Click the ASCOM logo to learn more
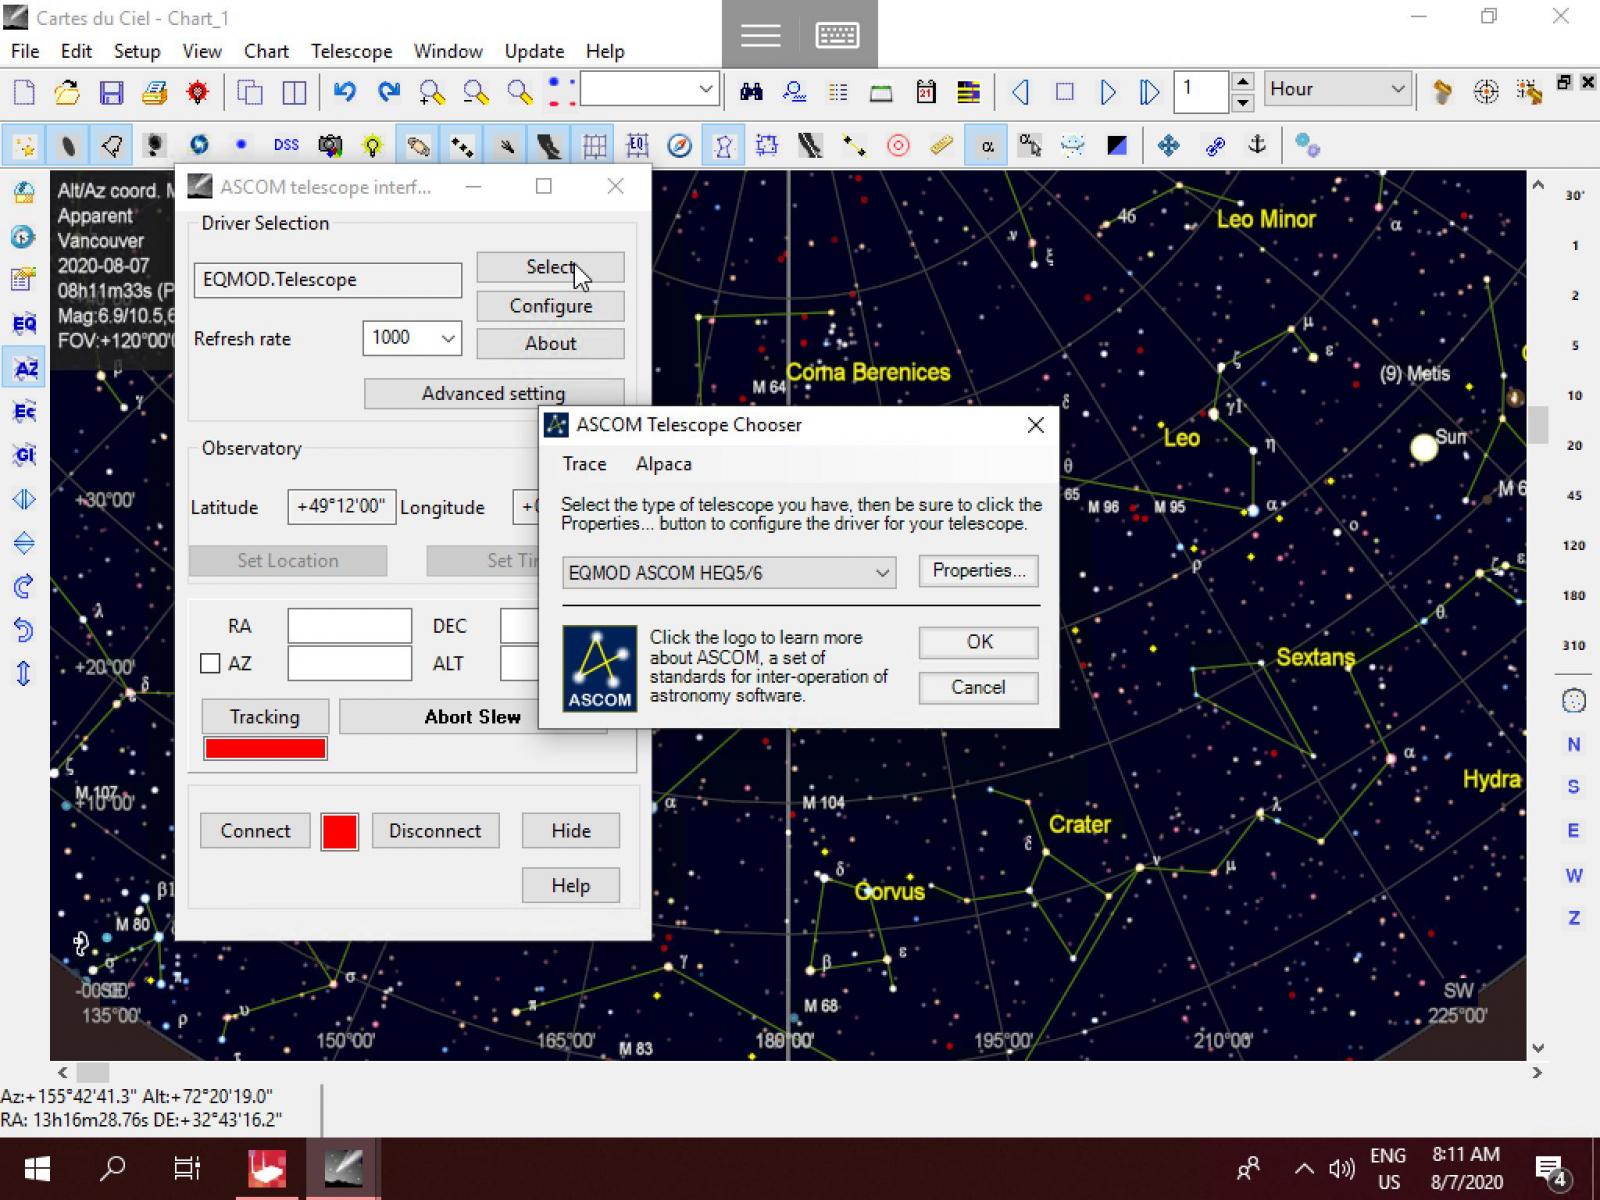1600x1200 pixels. (599, 668)
